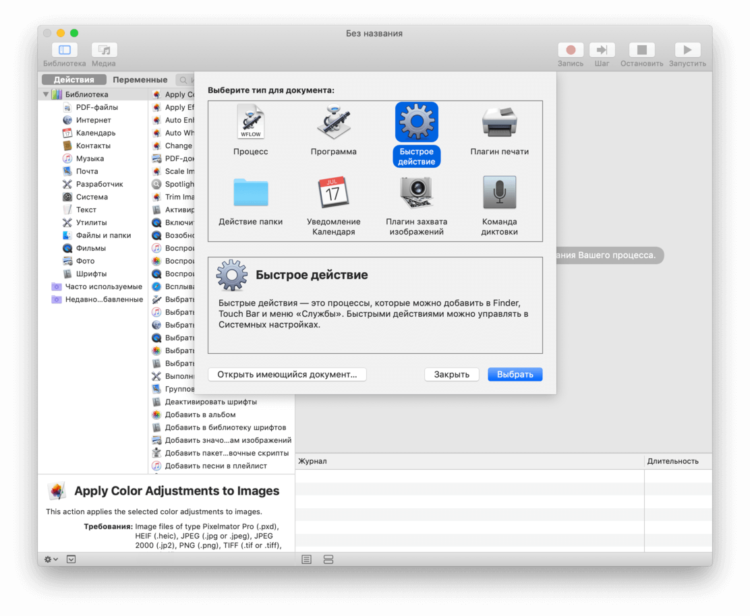
Task: Select PDF-файлы in library
Action: tap(97, 107)
